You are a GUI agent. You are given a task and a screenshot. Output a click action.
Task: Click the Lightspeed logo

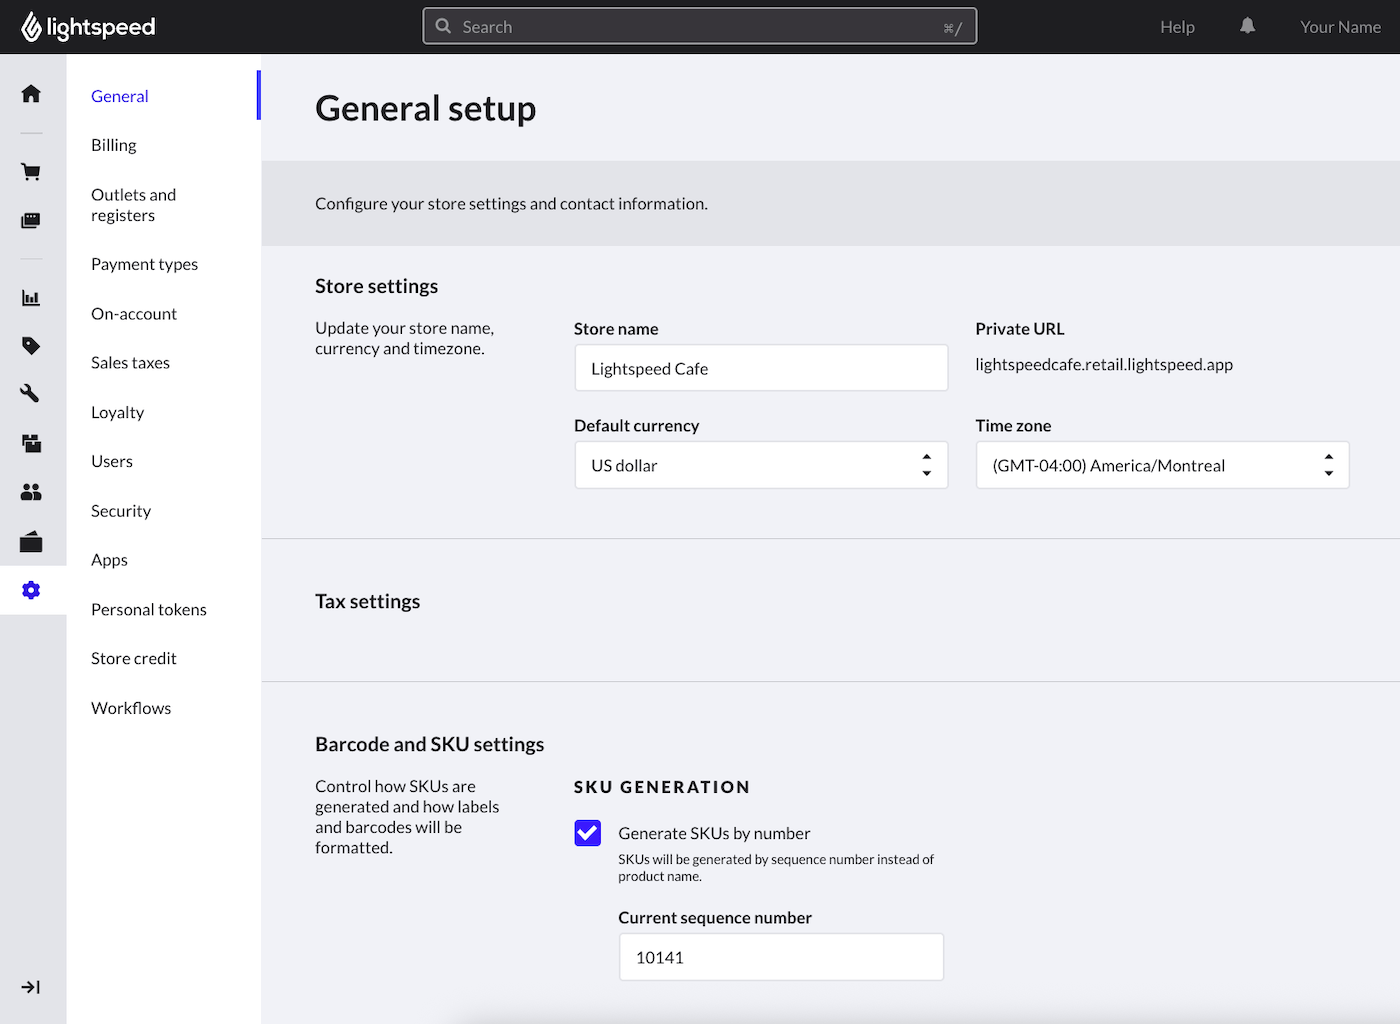[88, 26]
